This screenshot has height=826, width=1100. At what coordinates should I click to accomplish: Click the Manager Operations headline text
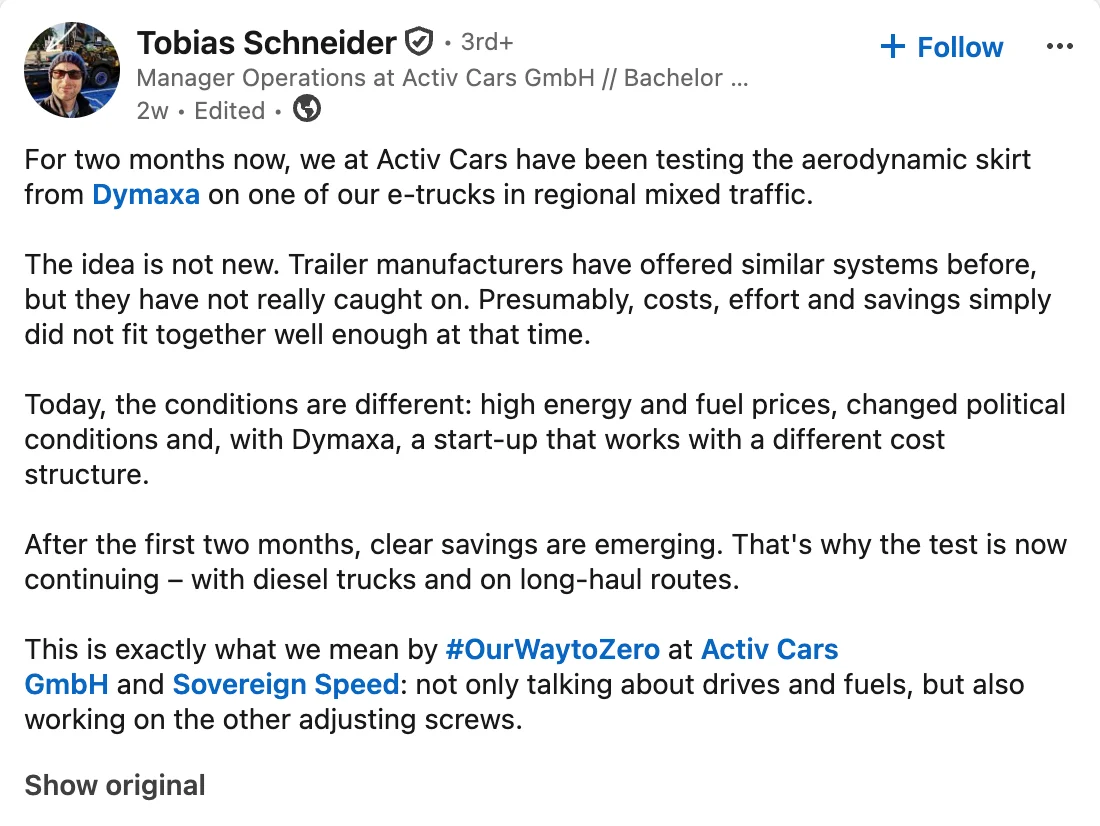tap(442, 77)
